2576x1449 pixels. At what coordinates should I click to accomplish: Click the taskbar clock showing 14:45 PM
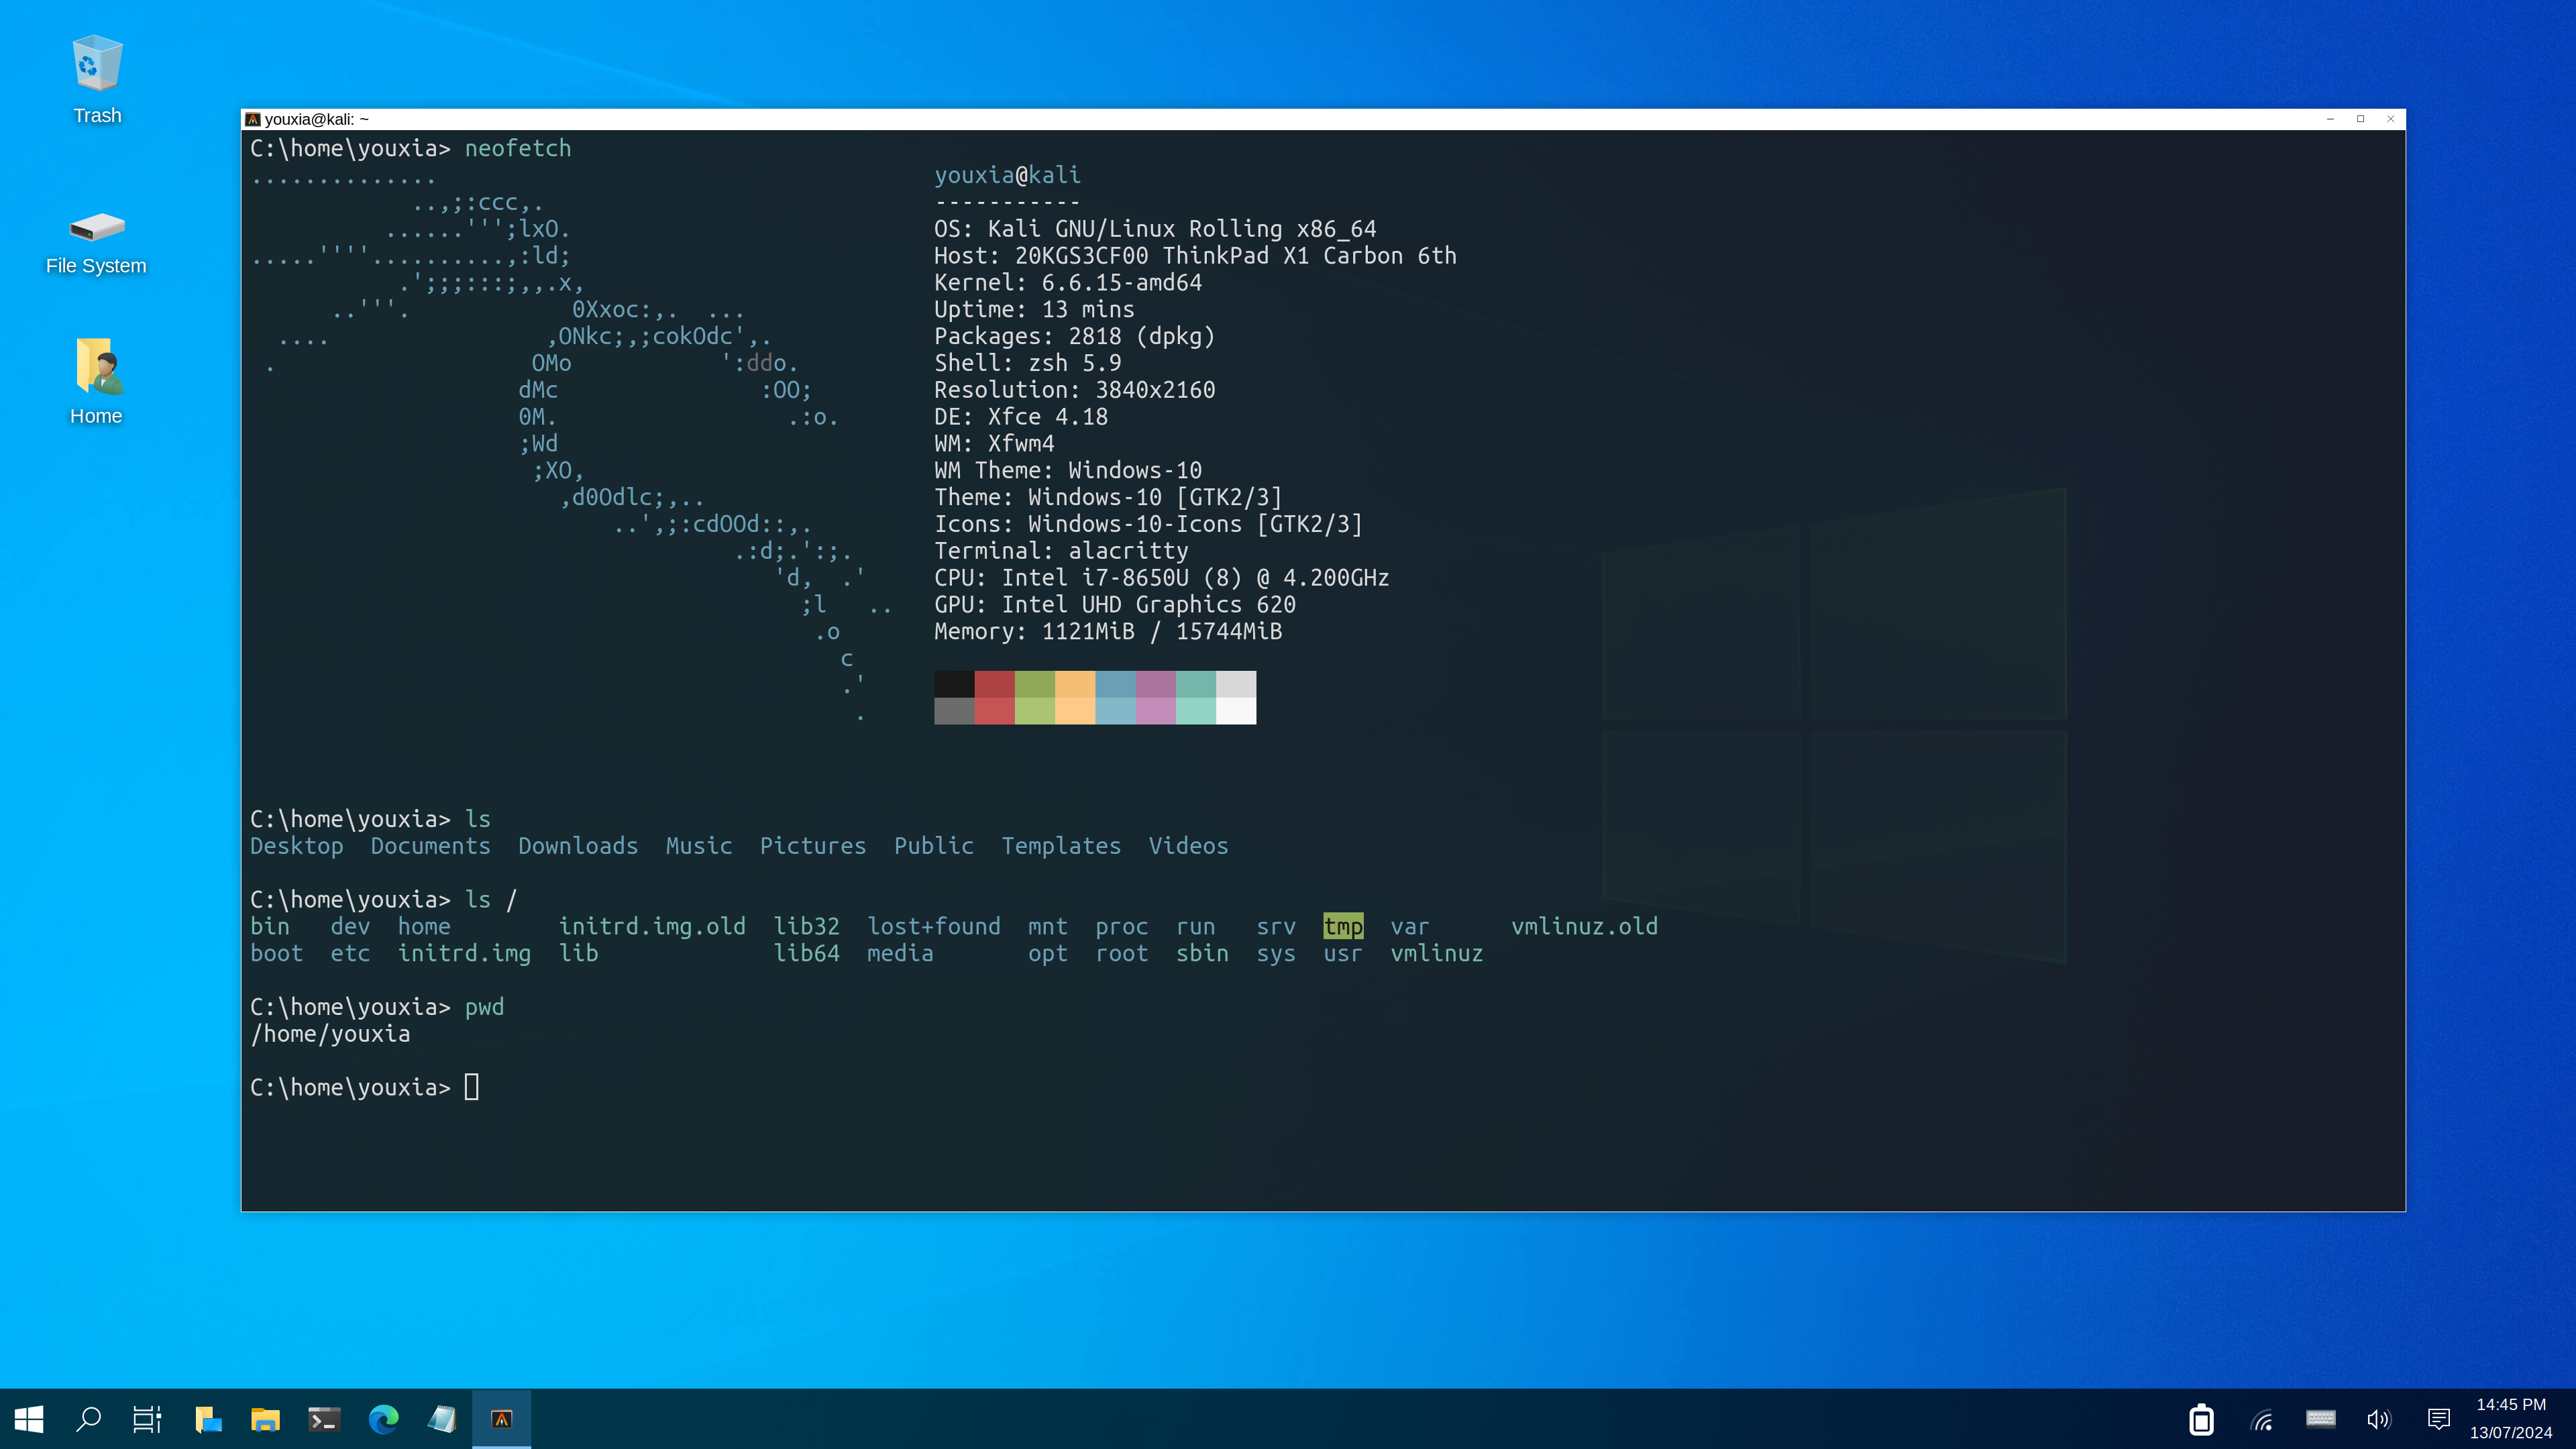coord(2511,1404)
